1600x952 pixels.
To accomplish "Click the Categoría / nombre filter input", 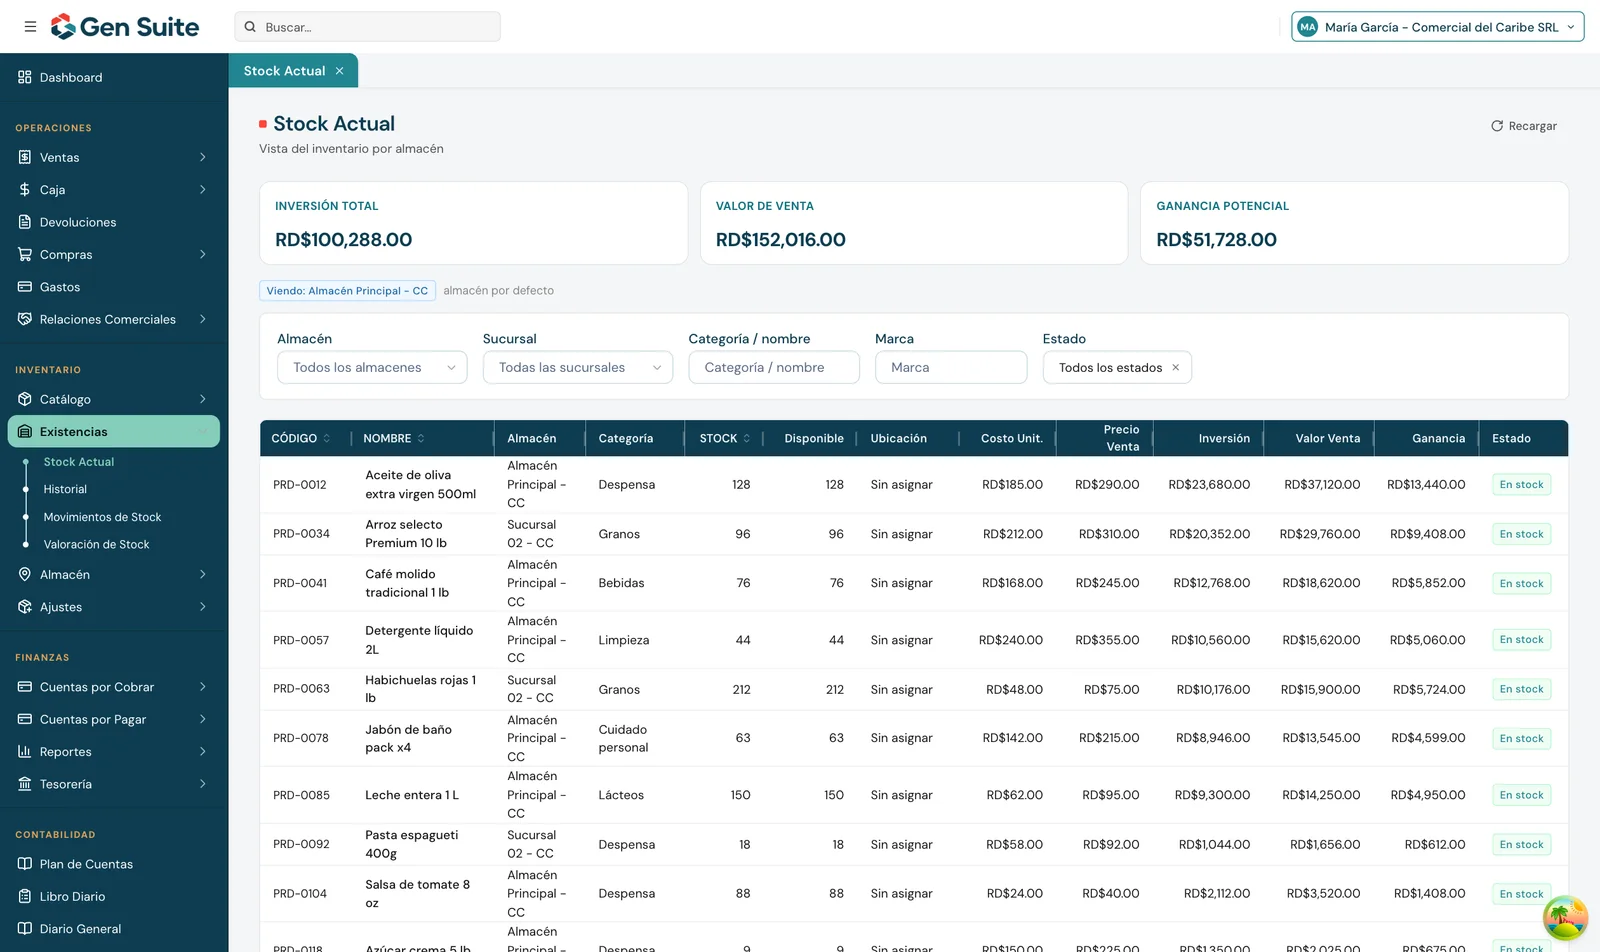I will [774, 368].
